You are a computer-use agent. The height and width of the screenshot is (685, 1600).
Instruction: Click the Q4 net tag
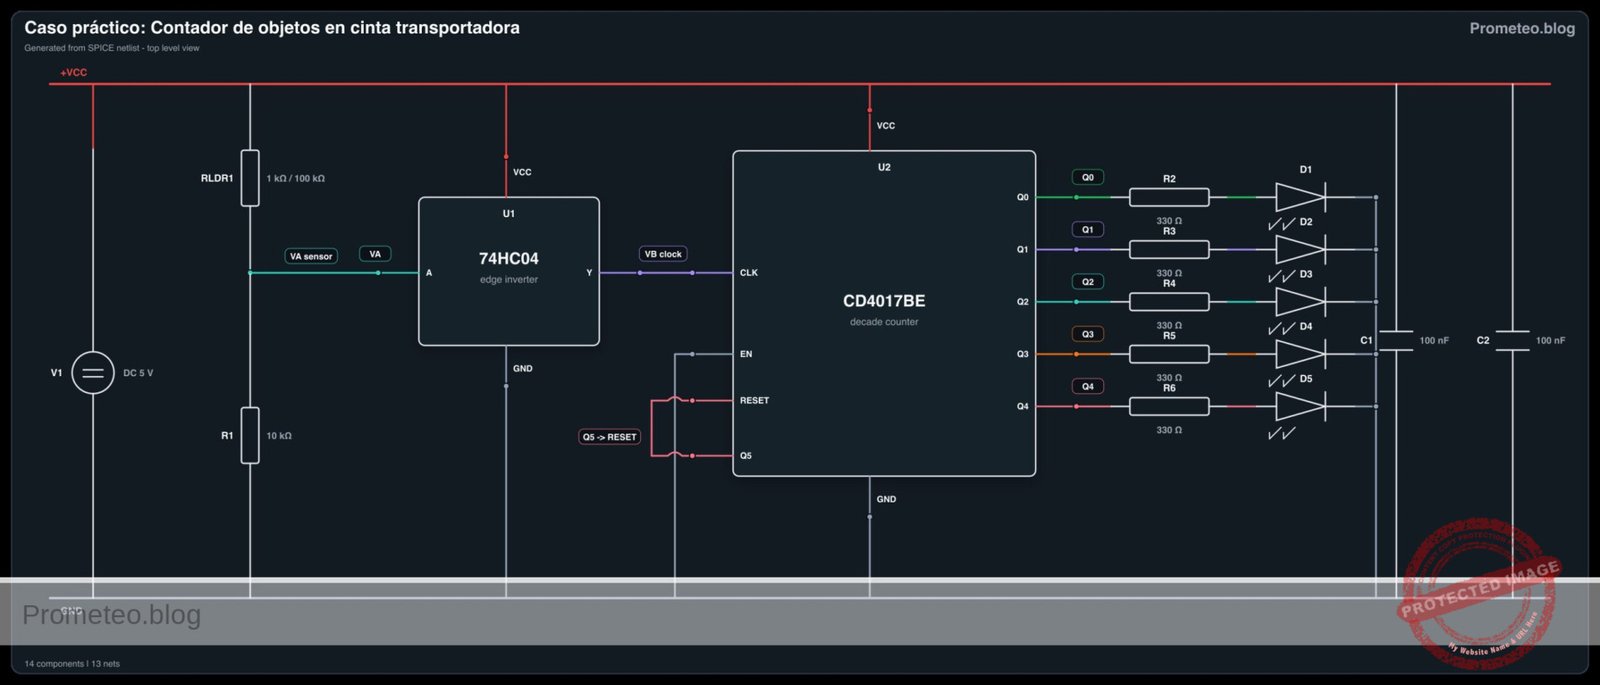(1088, 386)
